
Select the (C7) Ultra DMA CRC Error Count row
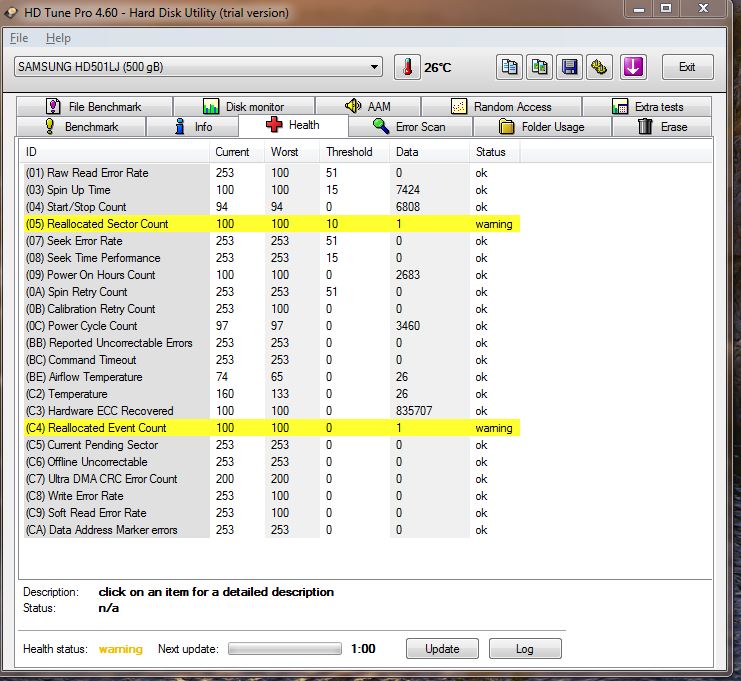(272, 479)
